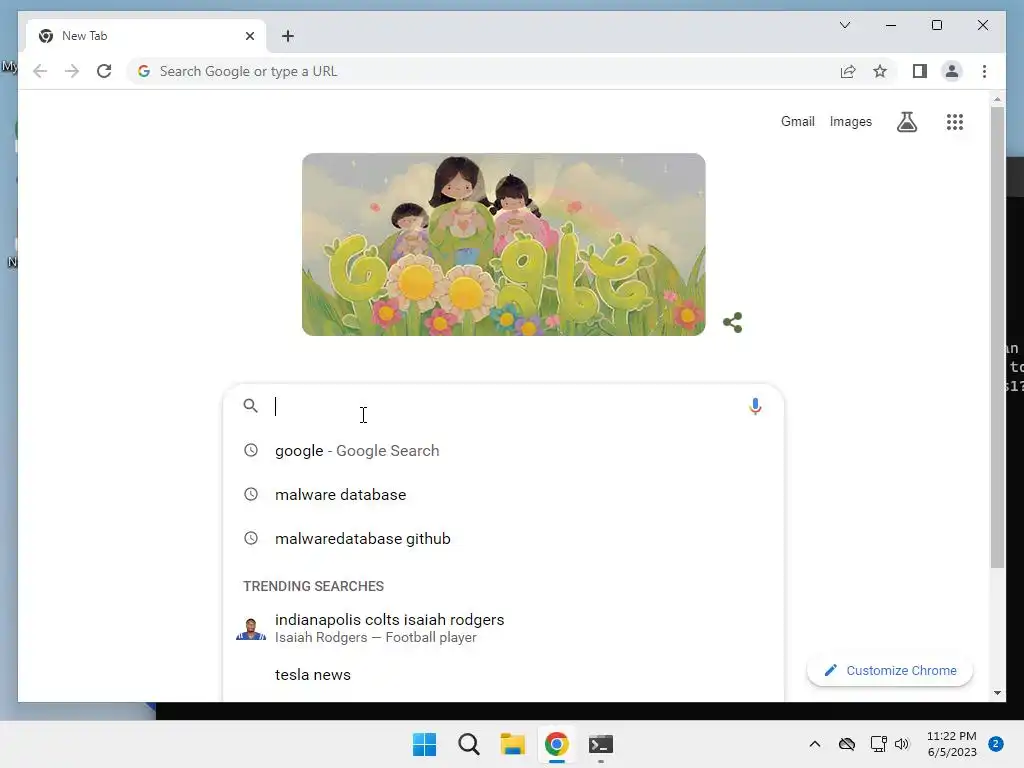Open the Windows Start menu
The image size is (1024, 768).
(x=424, y=744)
